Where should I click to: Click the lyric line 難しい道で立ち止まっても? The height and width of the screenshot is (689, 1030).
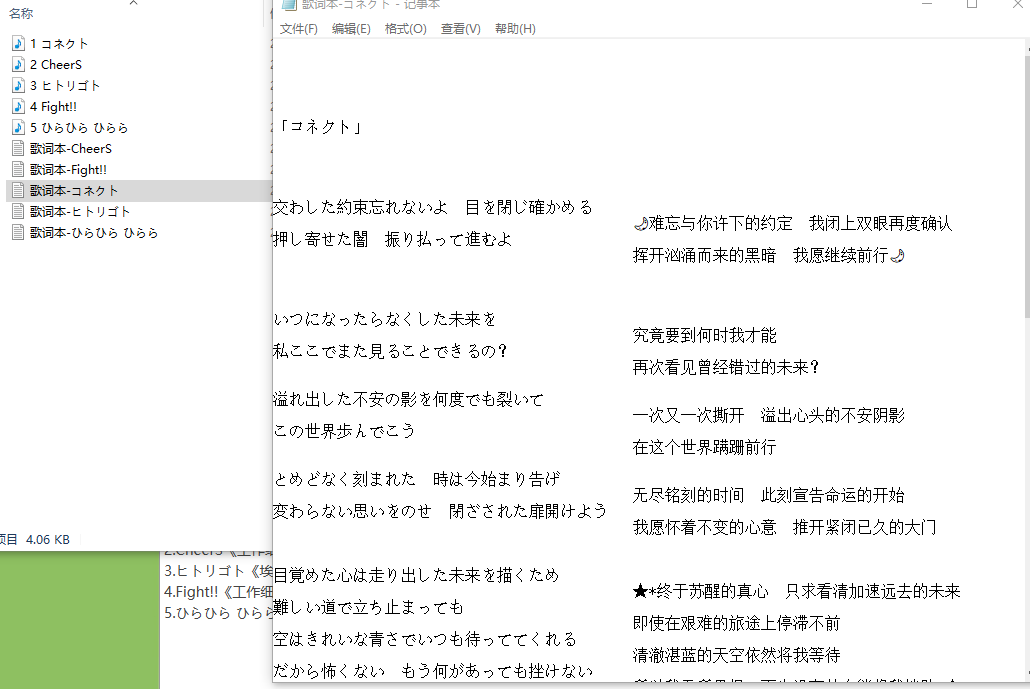(369, 607)
